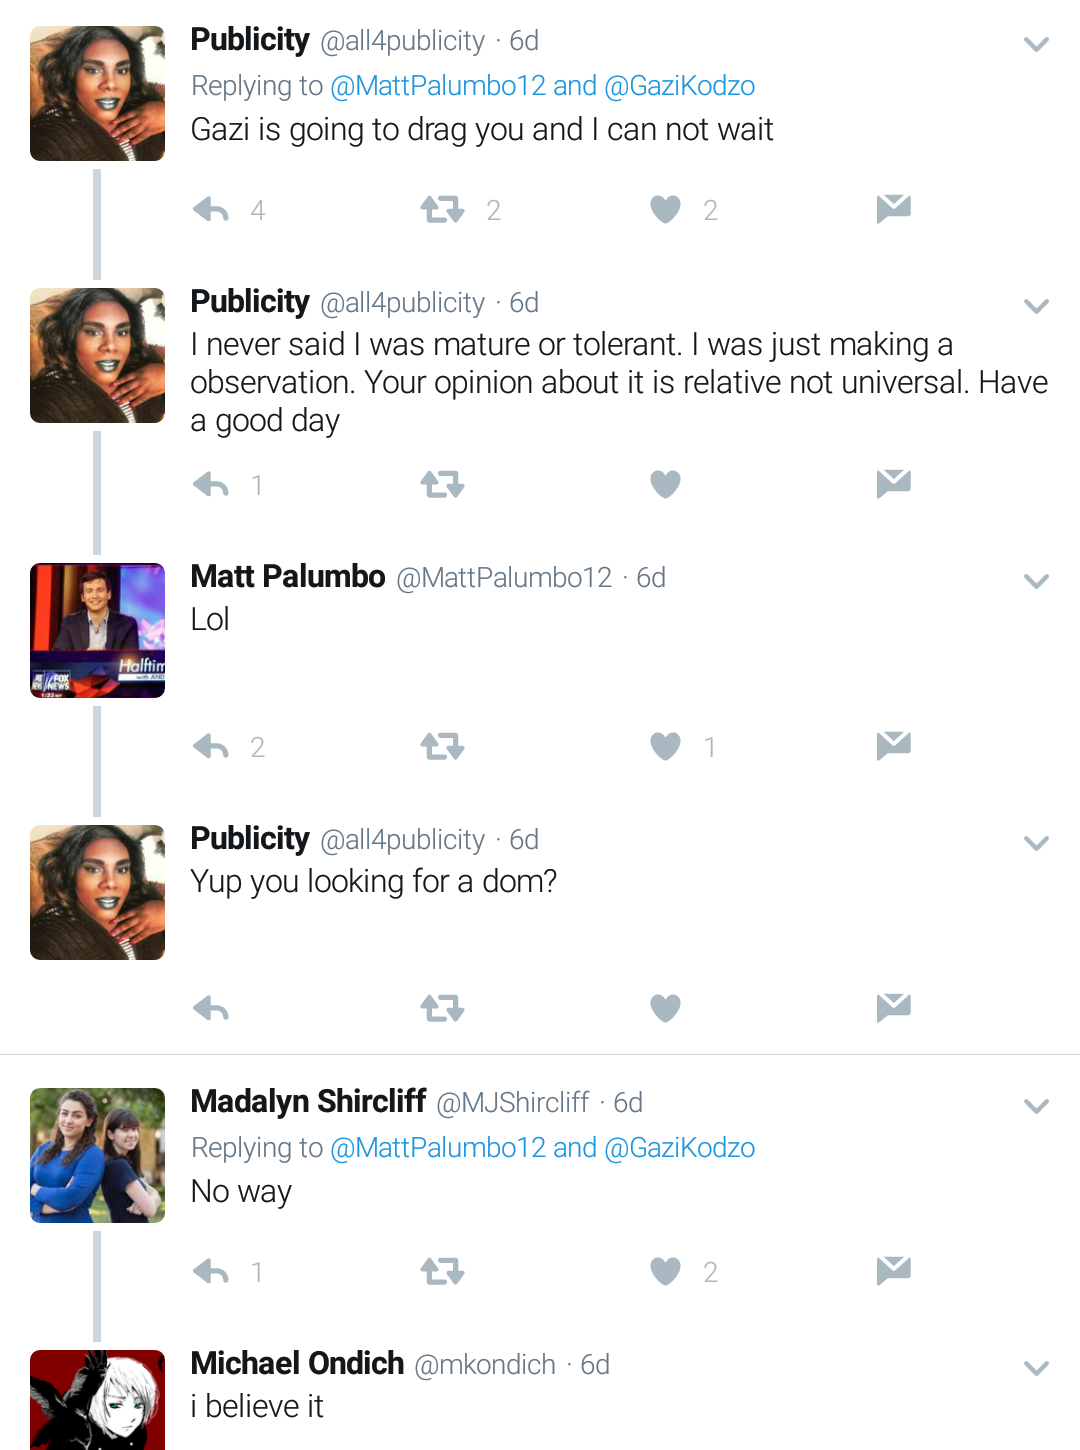The height and width of the screenshot is (1450, 1080).
Task: Like the "never said I was mature" tweet
Action: [x=665, y=485]
